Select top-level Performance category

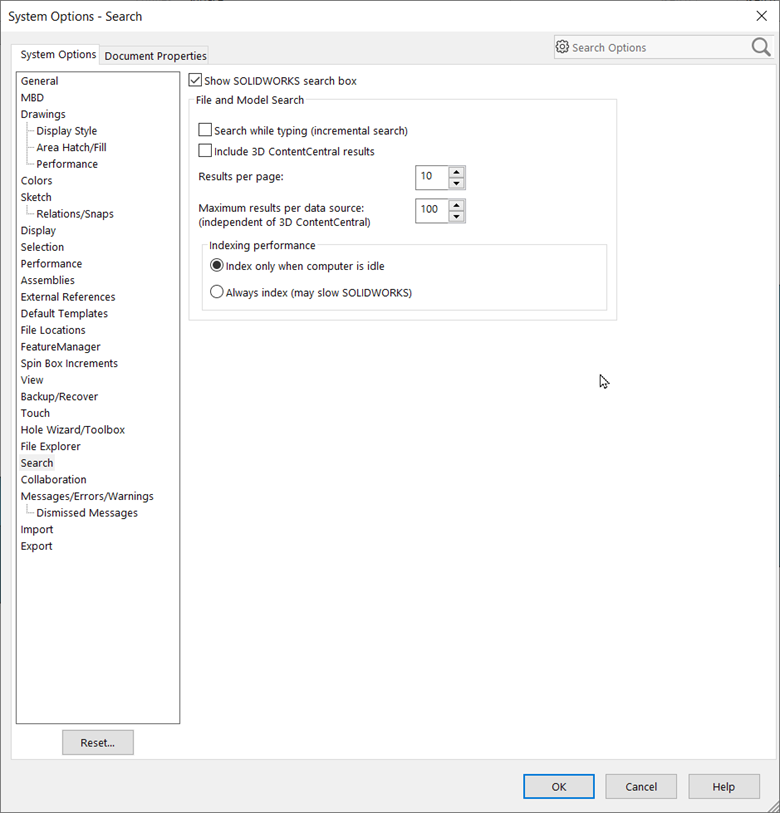[51, 263]
